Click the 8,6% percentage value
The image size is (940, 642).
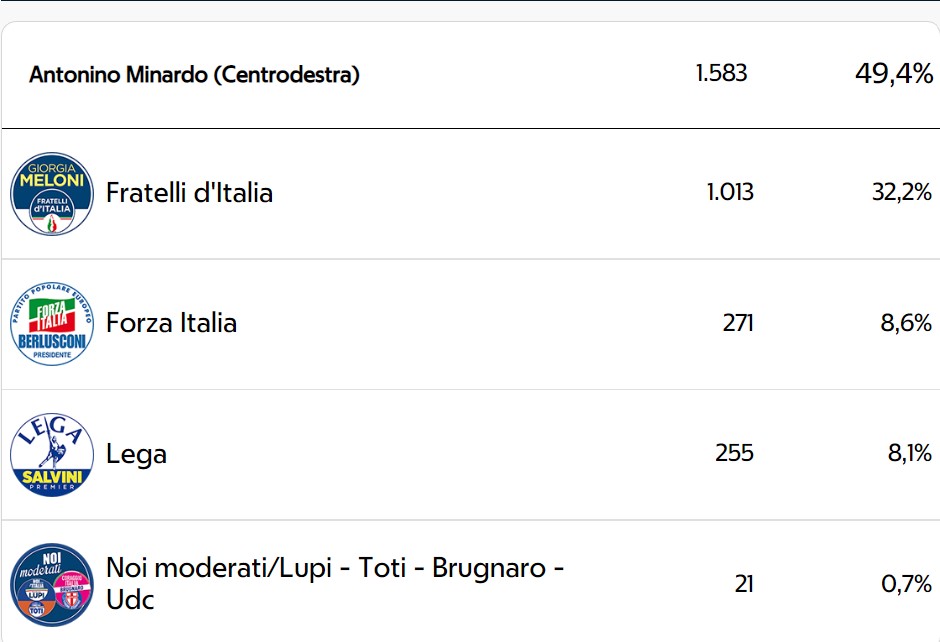pos(906,323)
